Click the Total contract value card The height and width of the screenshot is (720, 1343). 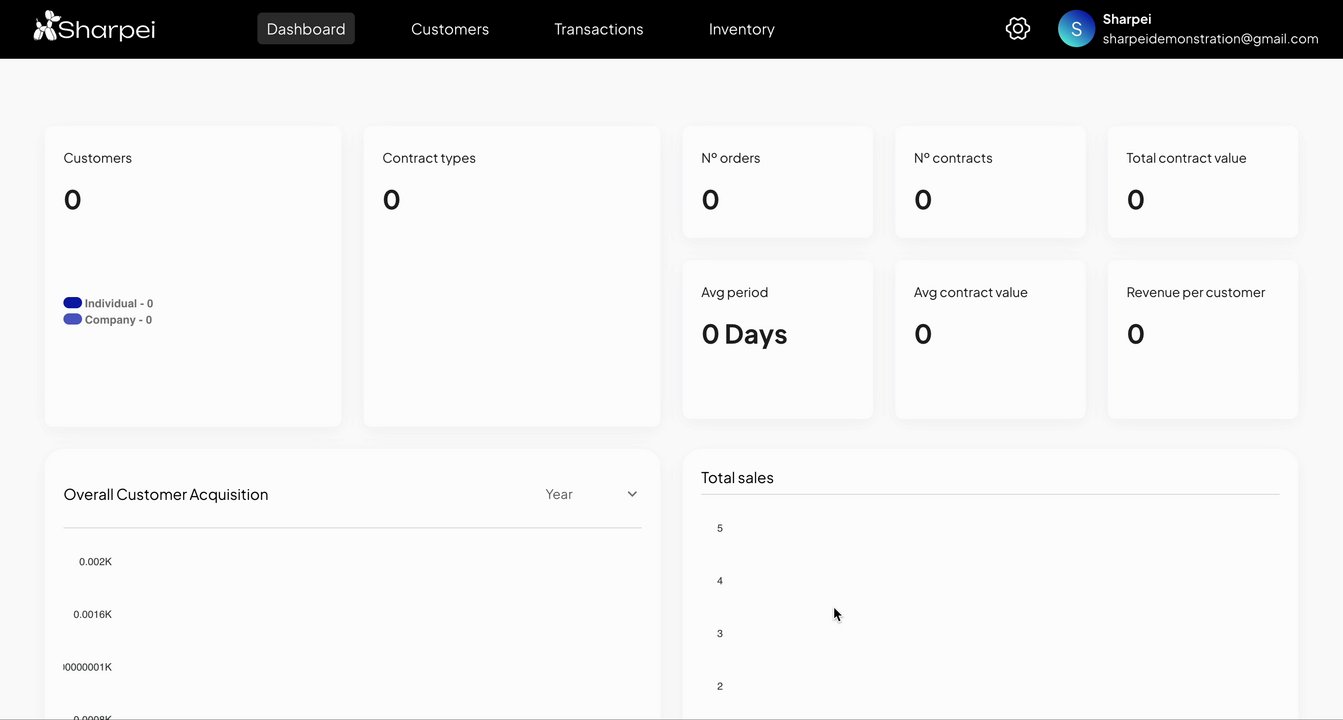pos(1202,182)
